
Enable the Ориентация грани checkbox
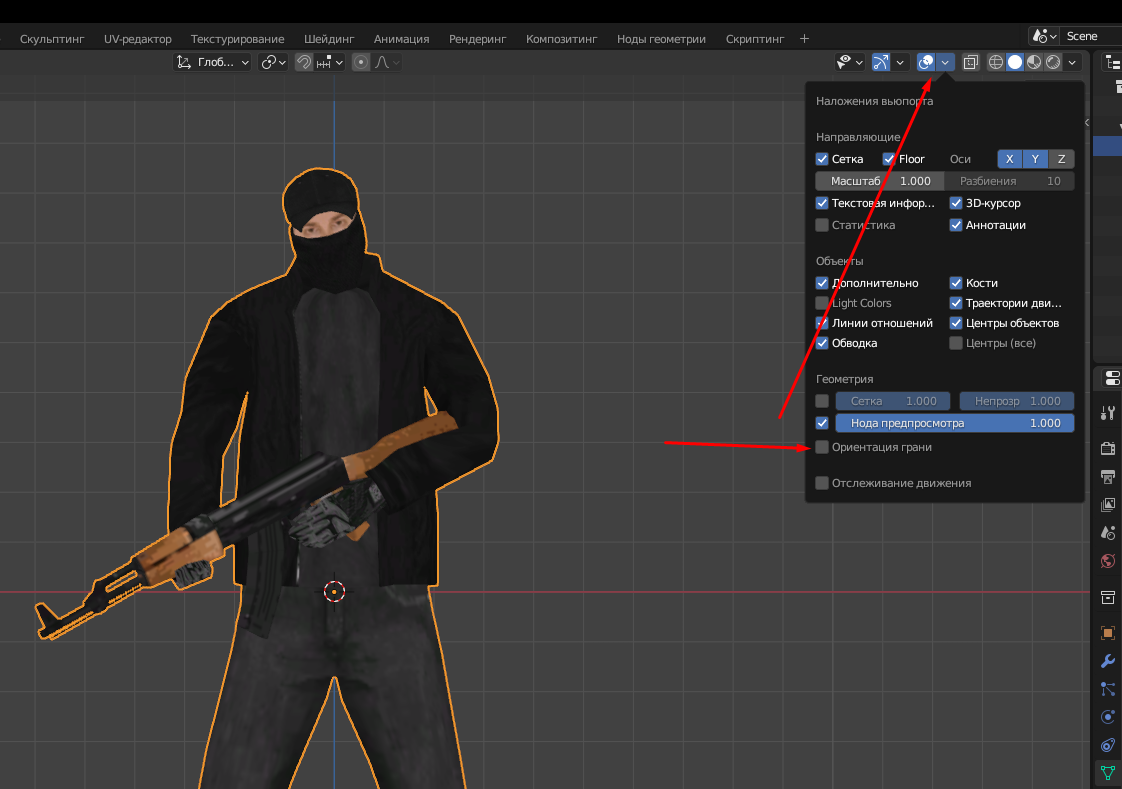click(x=822, y=447)
